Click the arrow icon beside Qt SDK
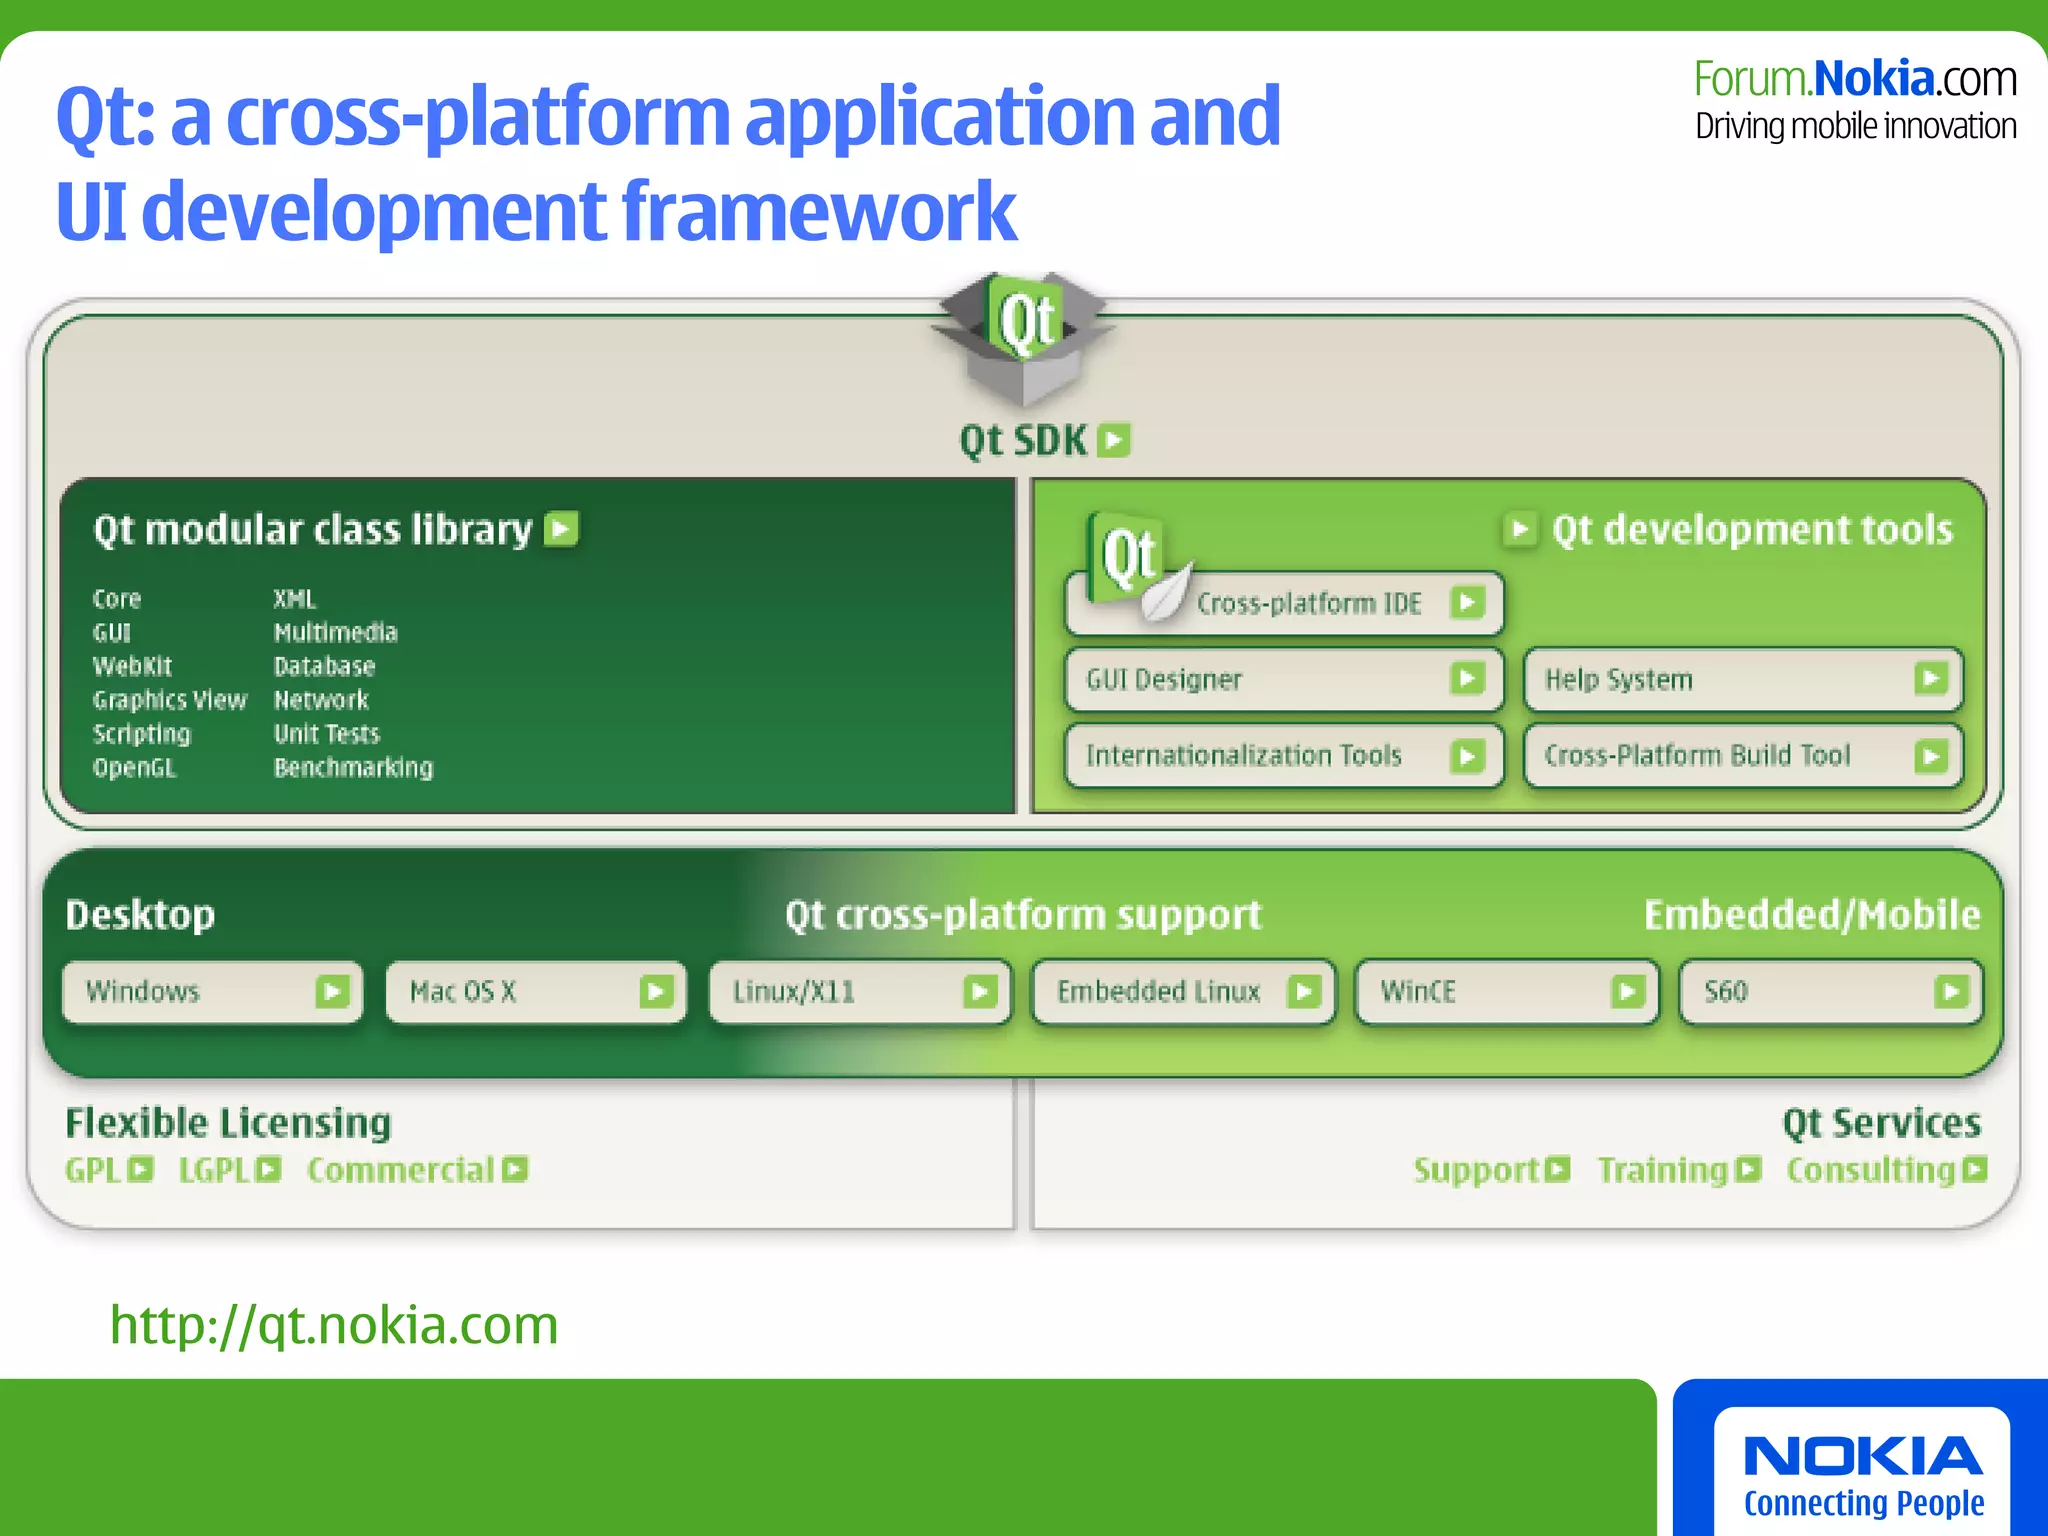Screen dimensions: 2048x1536 click(x=1113, y=440)
